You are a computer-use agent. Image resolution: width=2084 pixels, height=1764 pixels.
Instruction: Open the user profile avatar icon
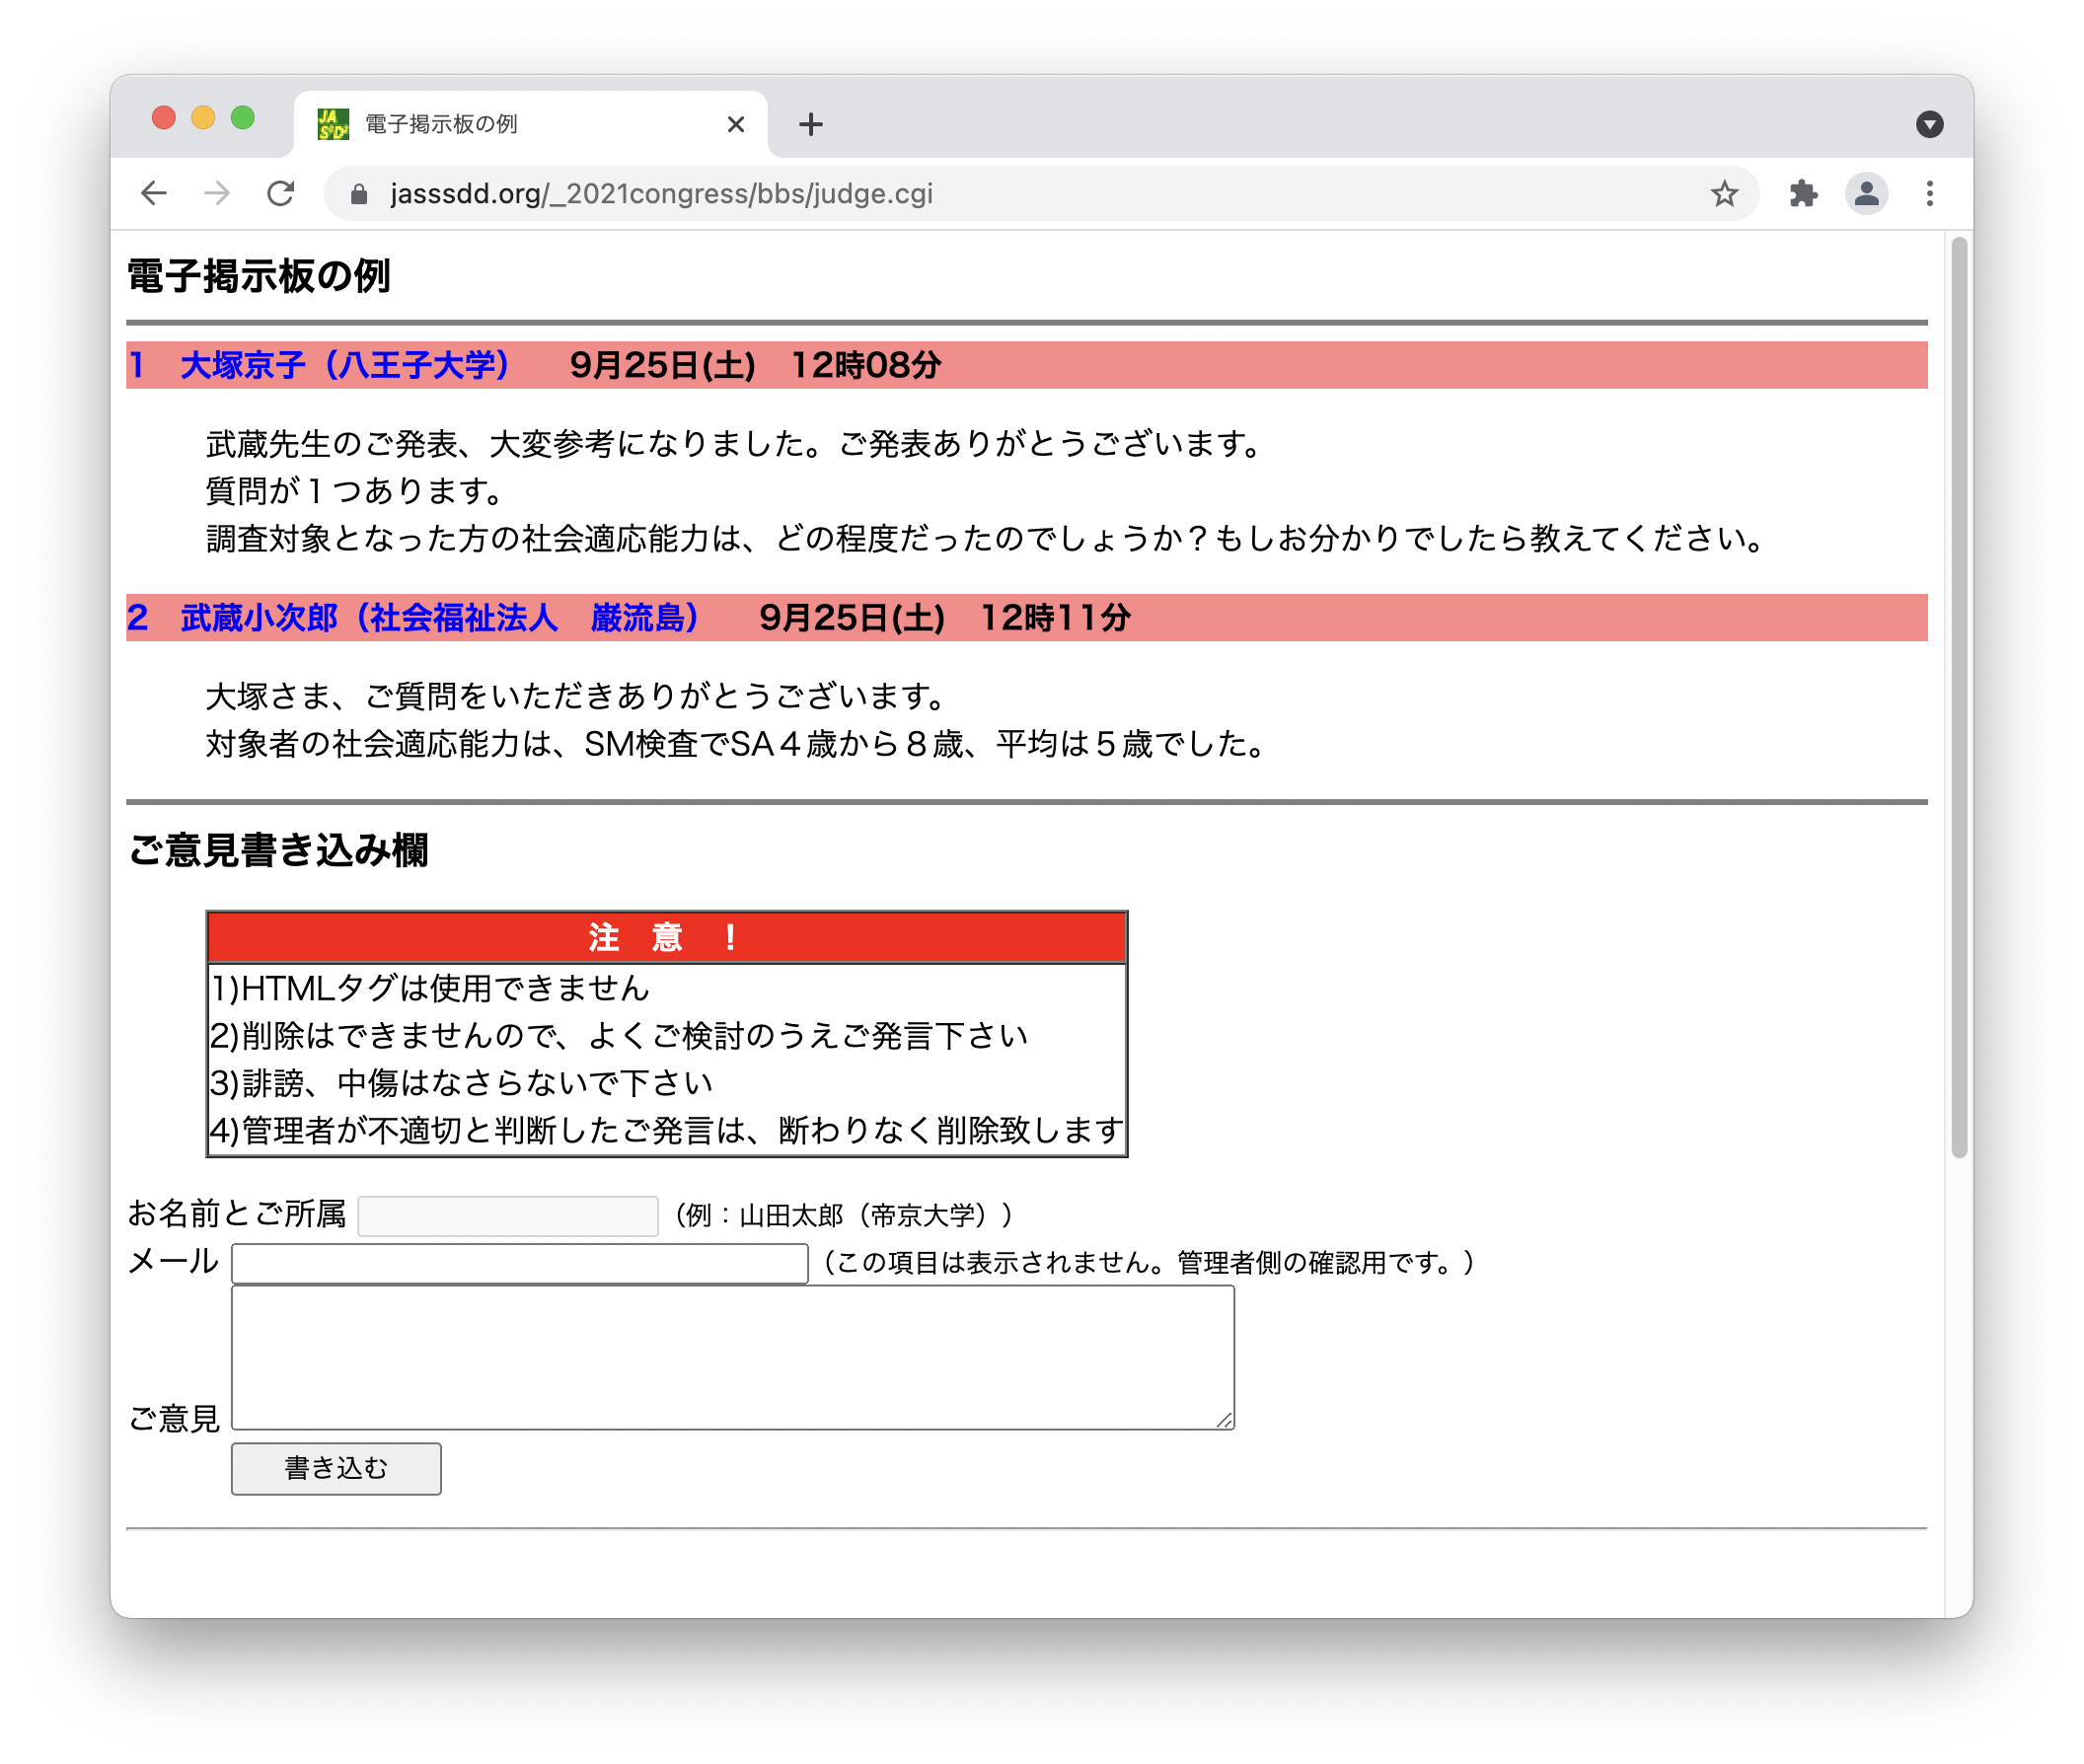coord(1866,193)
